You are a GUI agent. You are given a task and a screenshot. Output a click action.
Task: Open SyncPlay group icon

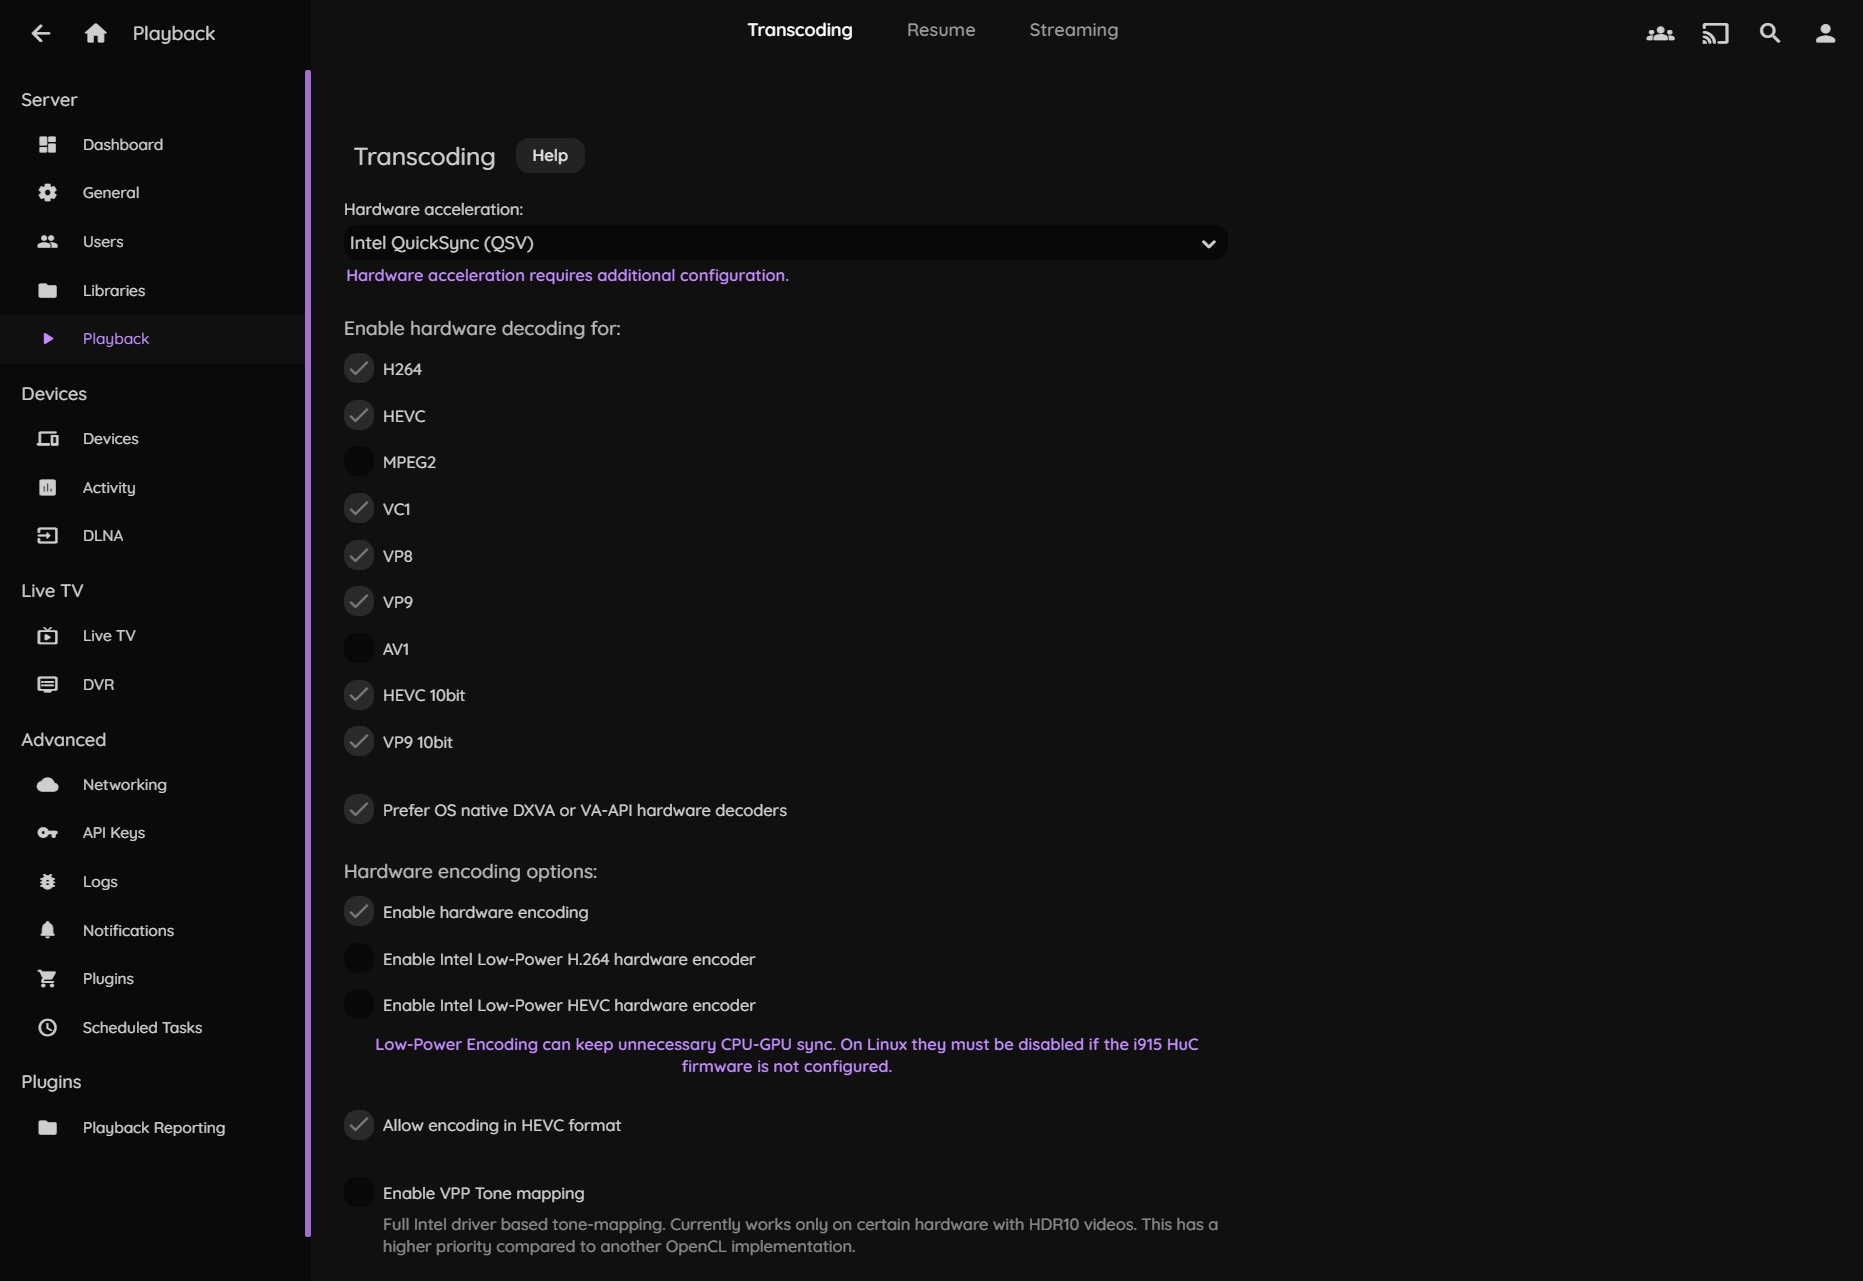pyautogui.click(x=1660, y=33)
